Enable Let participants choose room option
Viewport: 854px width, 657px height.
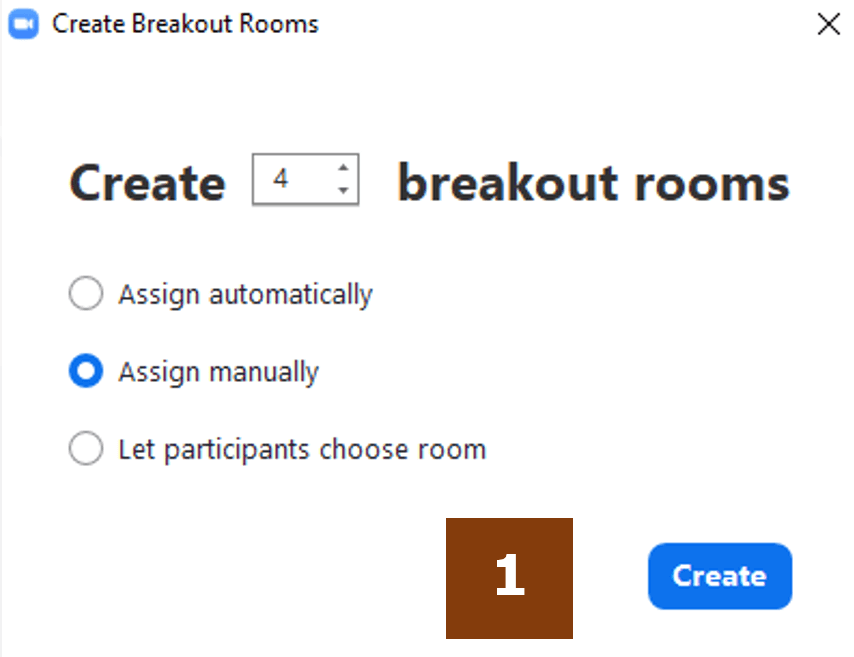[86, 448]
